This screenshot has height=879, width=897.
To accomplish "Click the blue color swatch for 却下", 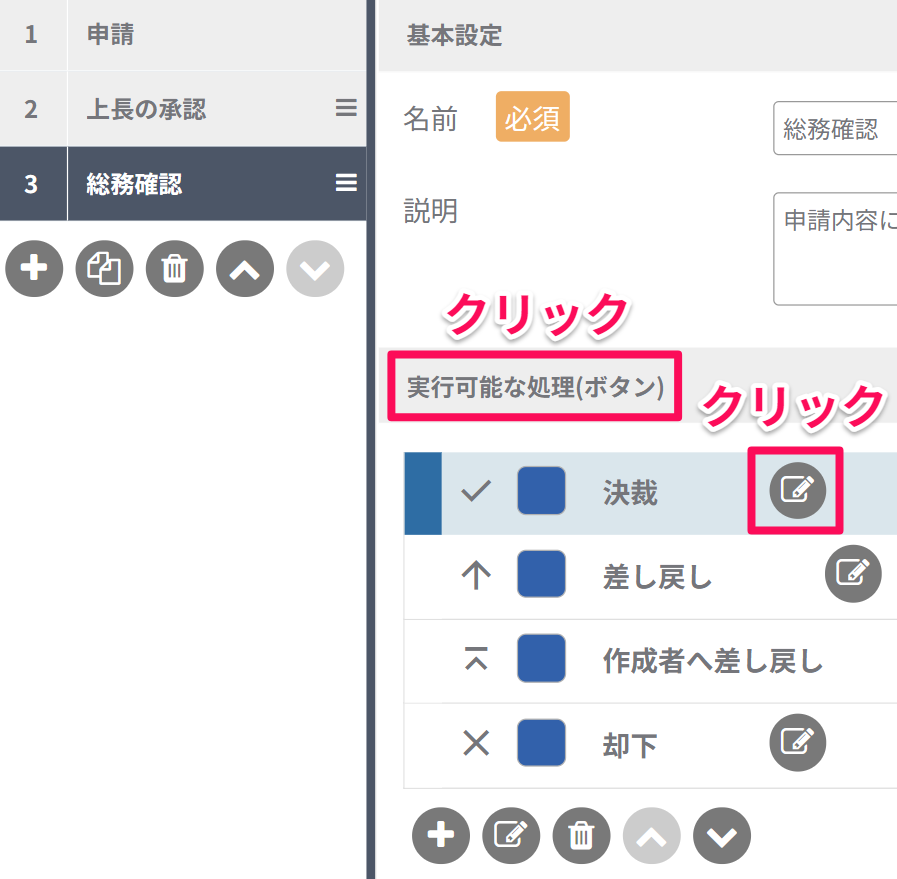I will (x=541, y=742).
